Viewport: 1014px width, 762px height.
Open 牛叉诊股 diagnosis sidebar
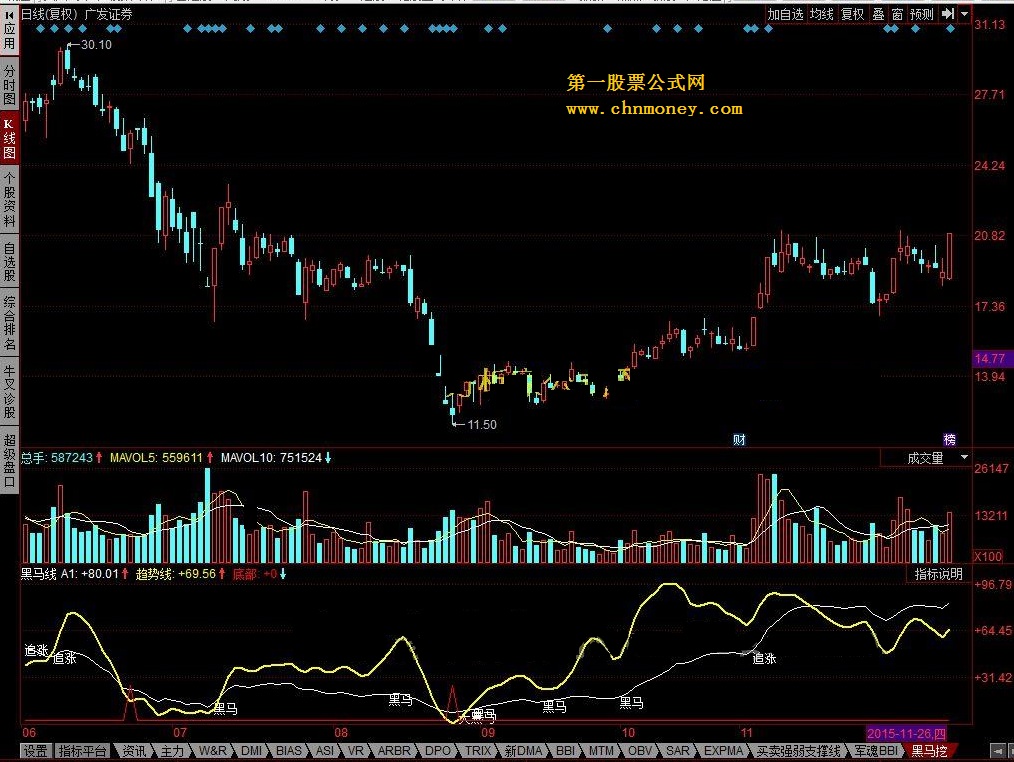(9, 391)
